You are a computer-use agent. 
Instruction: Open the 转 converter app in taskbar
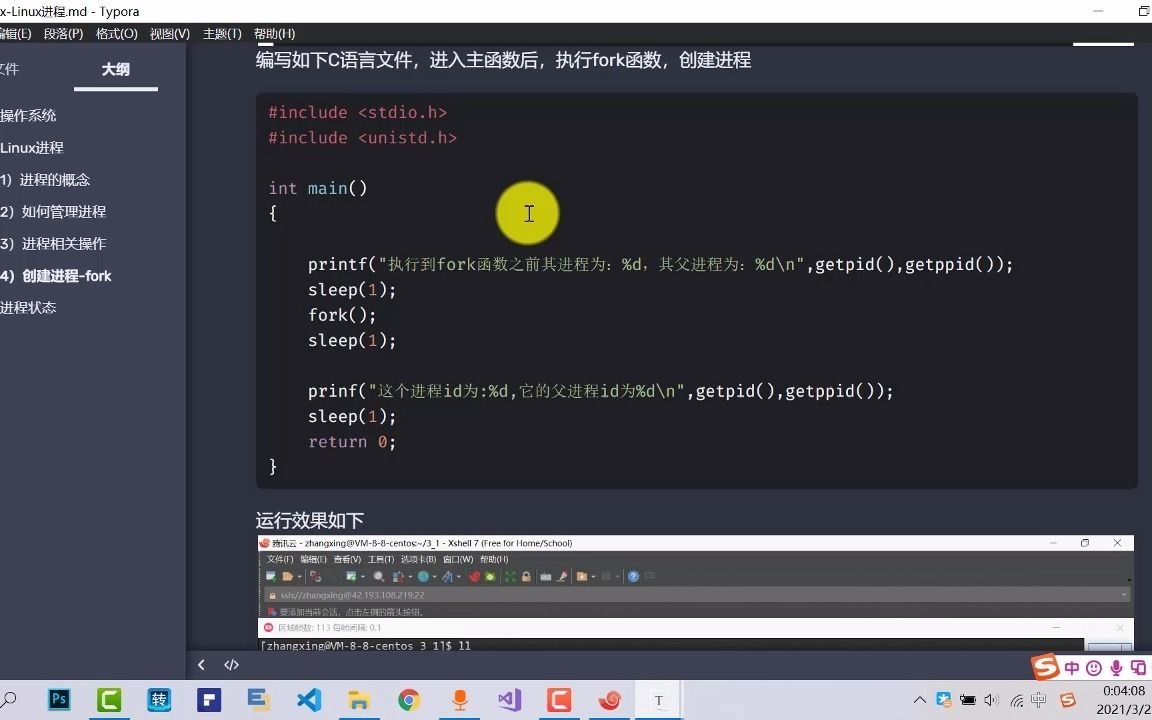pyautogui.click(x=159, y=699)
